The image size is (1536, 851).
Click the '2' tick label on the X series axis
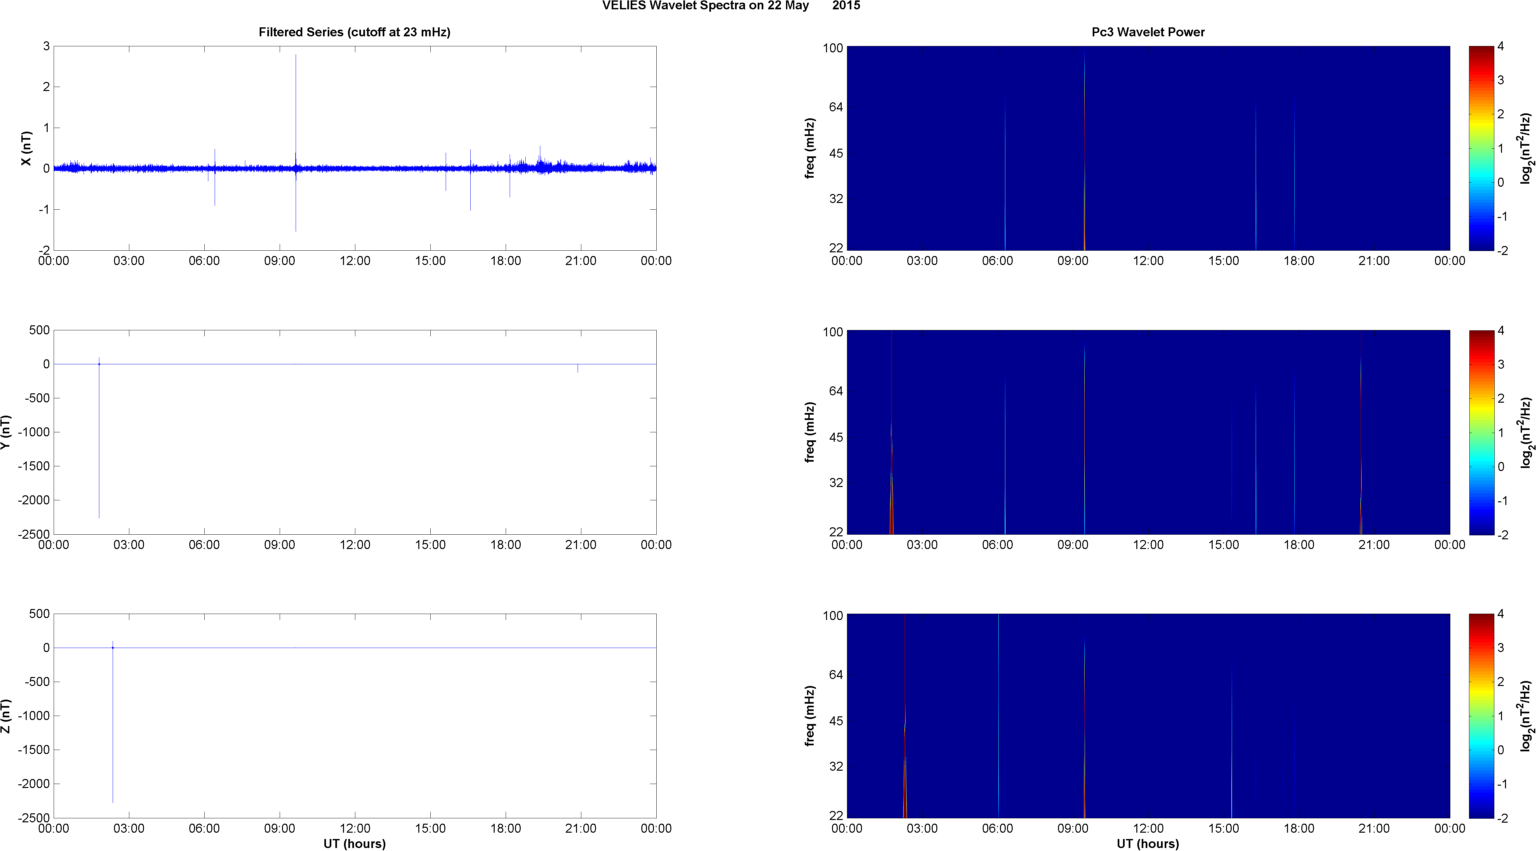click(x=46, y=87)
